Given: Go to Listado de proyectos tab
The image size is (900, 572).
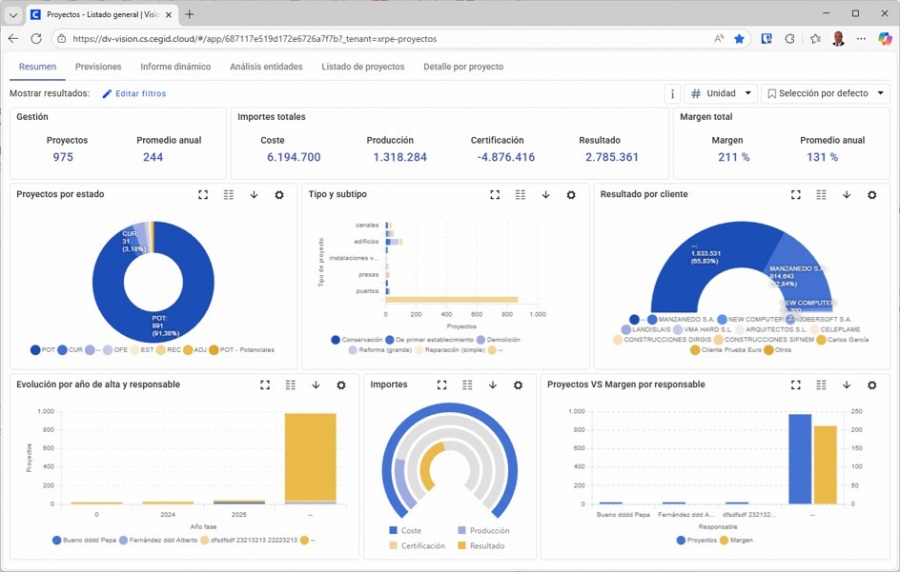Looking at the screenshot, I should coord(362,67).
